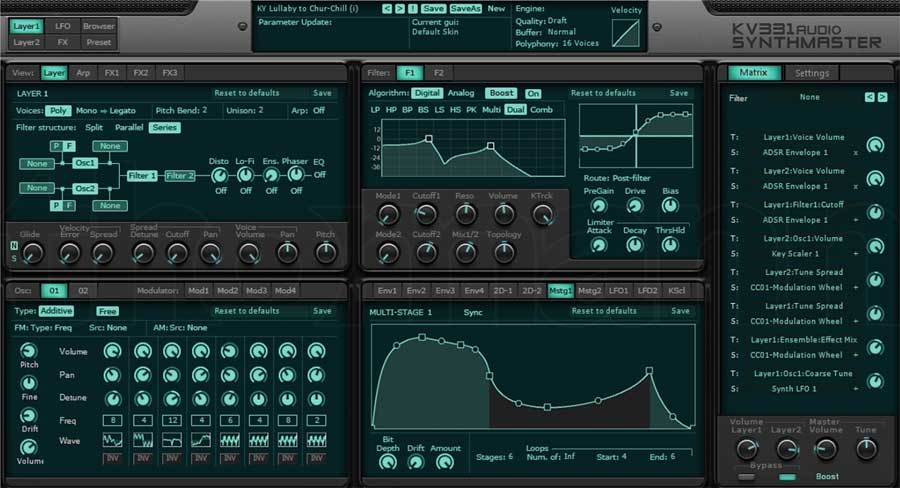Select Series filter structure
Screen dimensions: 900x488
coord(165,127)
